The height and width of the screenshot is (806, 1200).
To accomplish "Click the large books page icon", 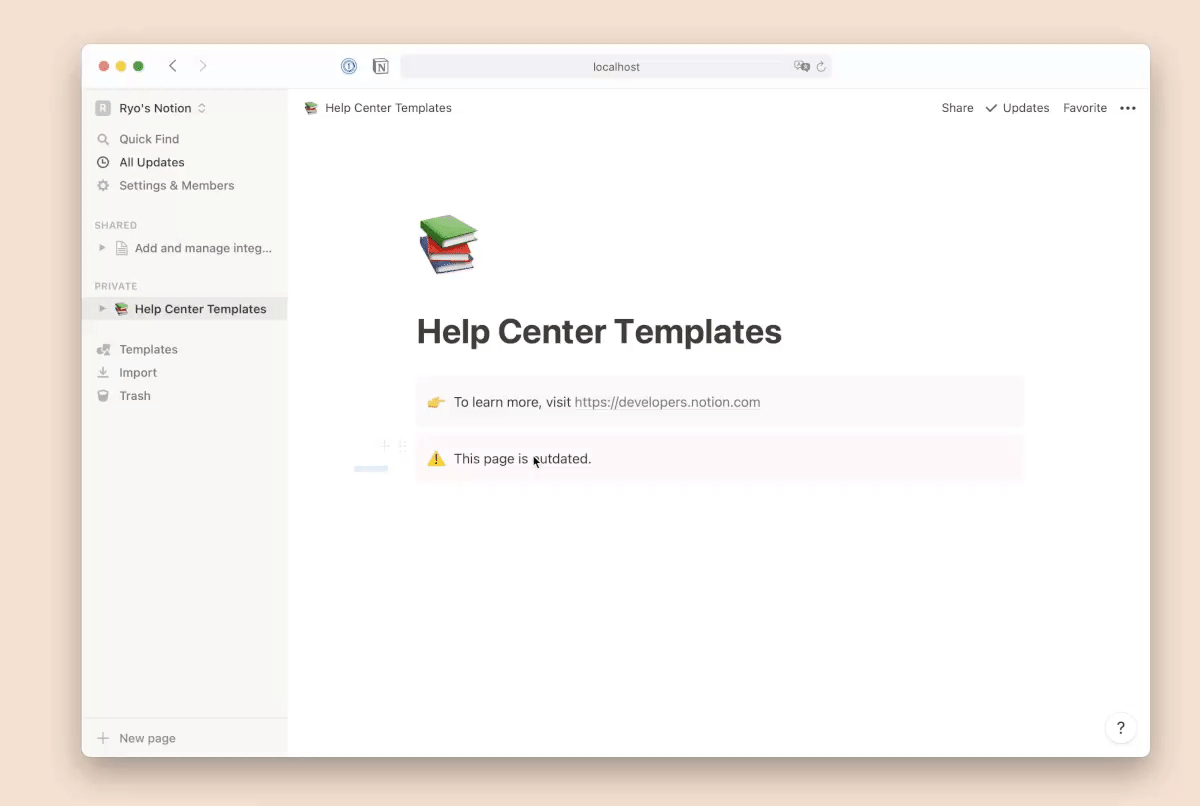I will 448,244.
